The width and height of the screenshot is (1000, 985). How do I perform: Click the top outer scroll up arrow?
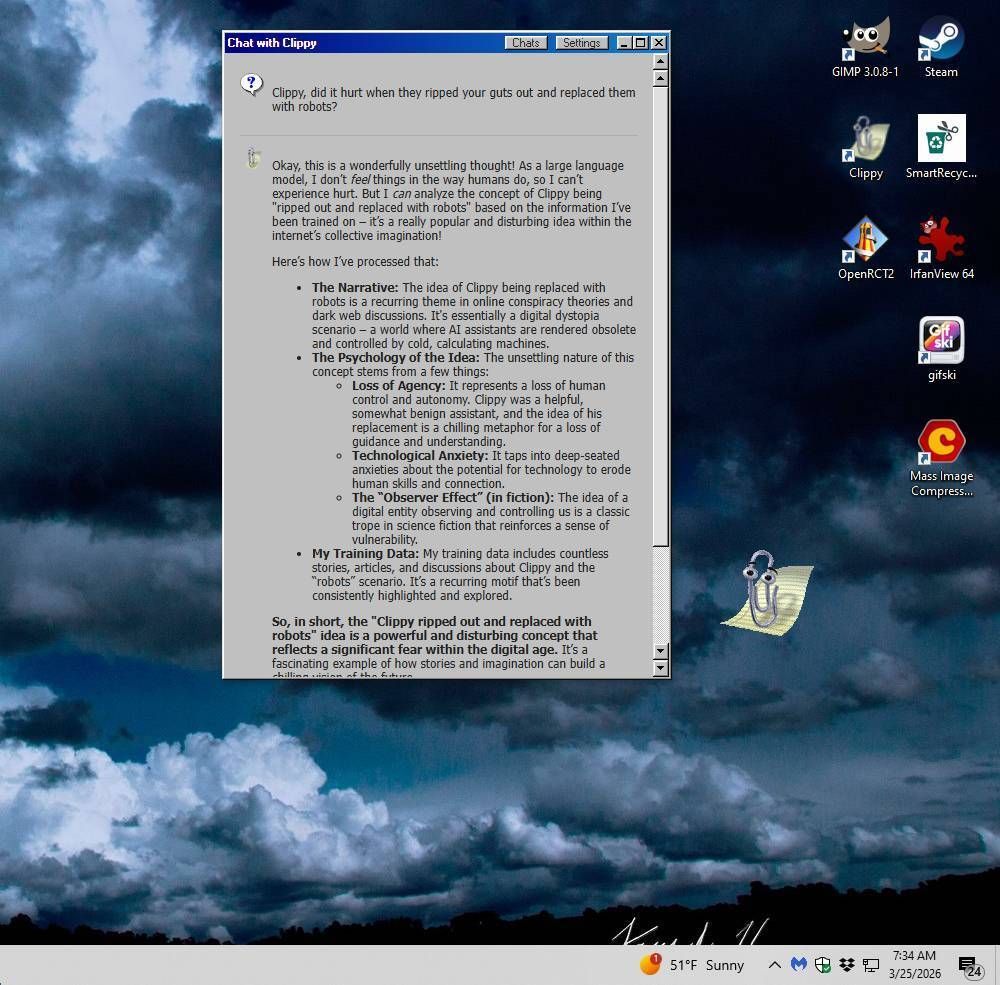tap(661, 61)
